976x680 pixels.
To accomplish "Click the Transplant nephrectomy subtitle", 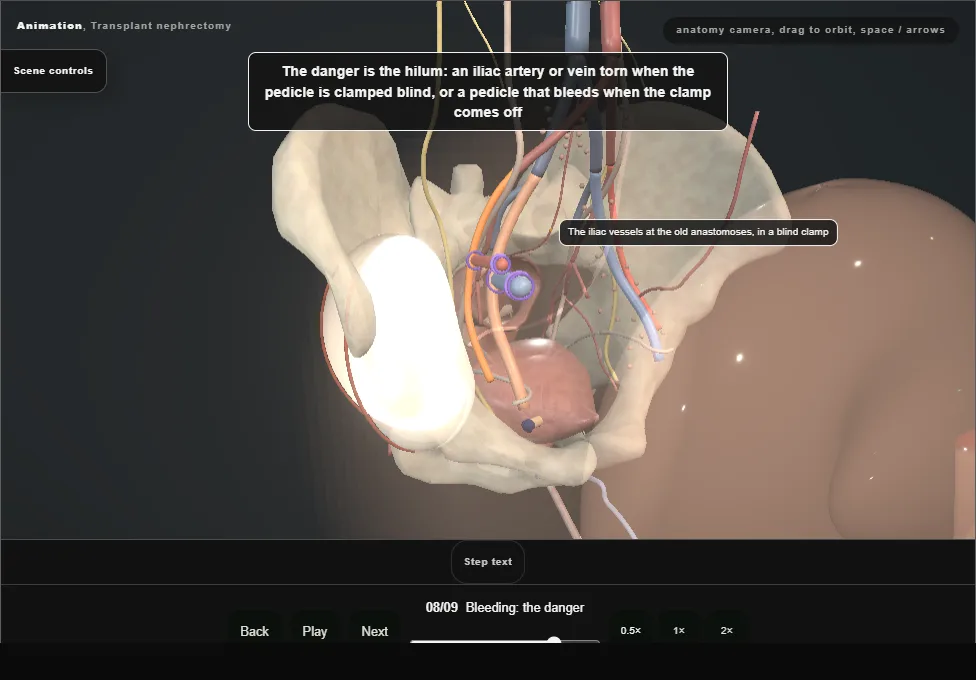I will 161,26.
